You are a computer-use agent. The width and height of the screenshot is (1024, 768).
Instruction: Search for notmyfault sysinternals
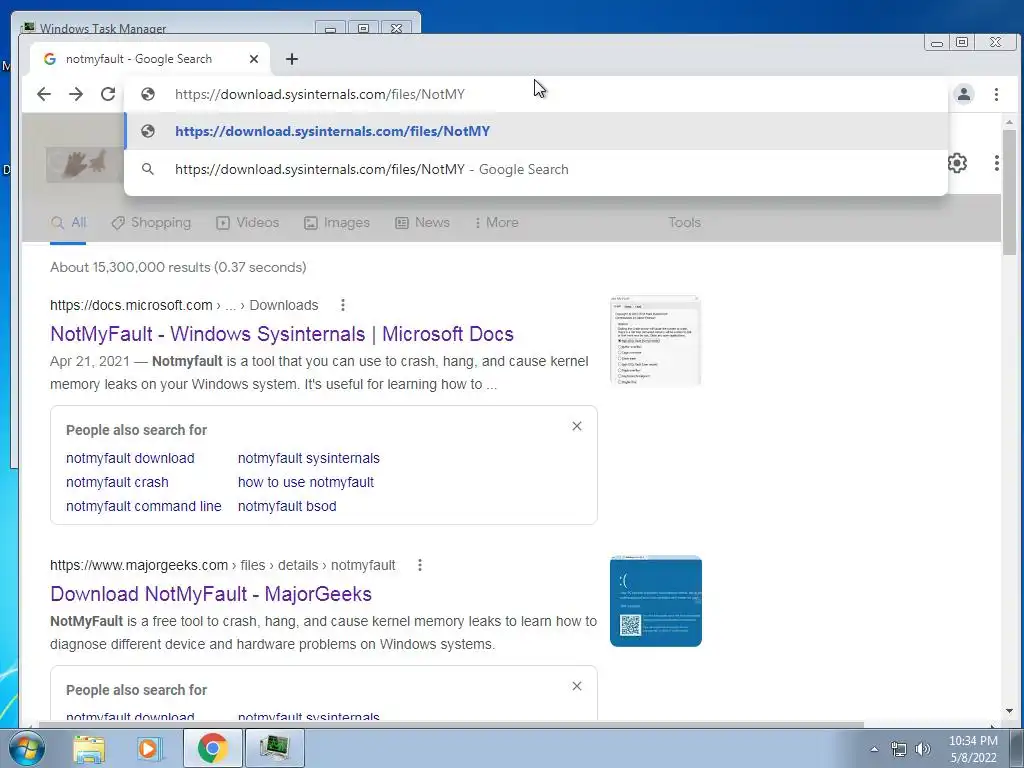click(308, 458)
